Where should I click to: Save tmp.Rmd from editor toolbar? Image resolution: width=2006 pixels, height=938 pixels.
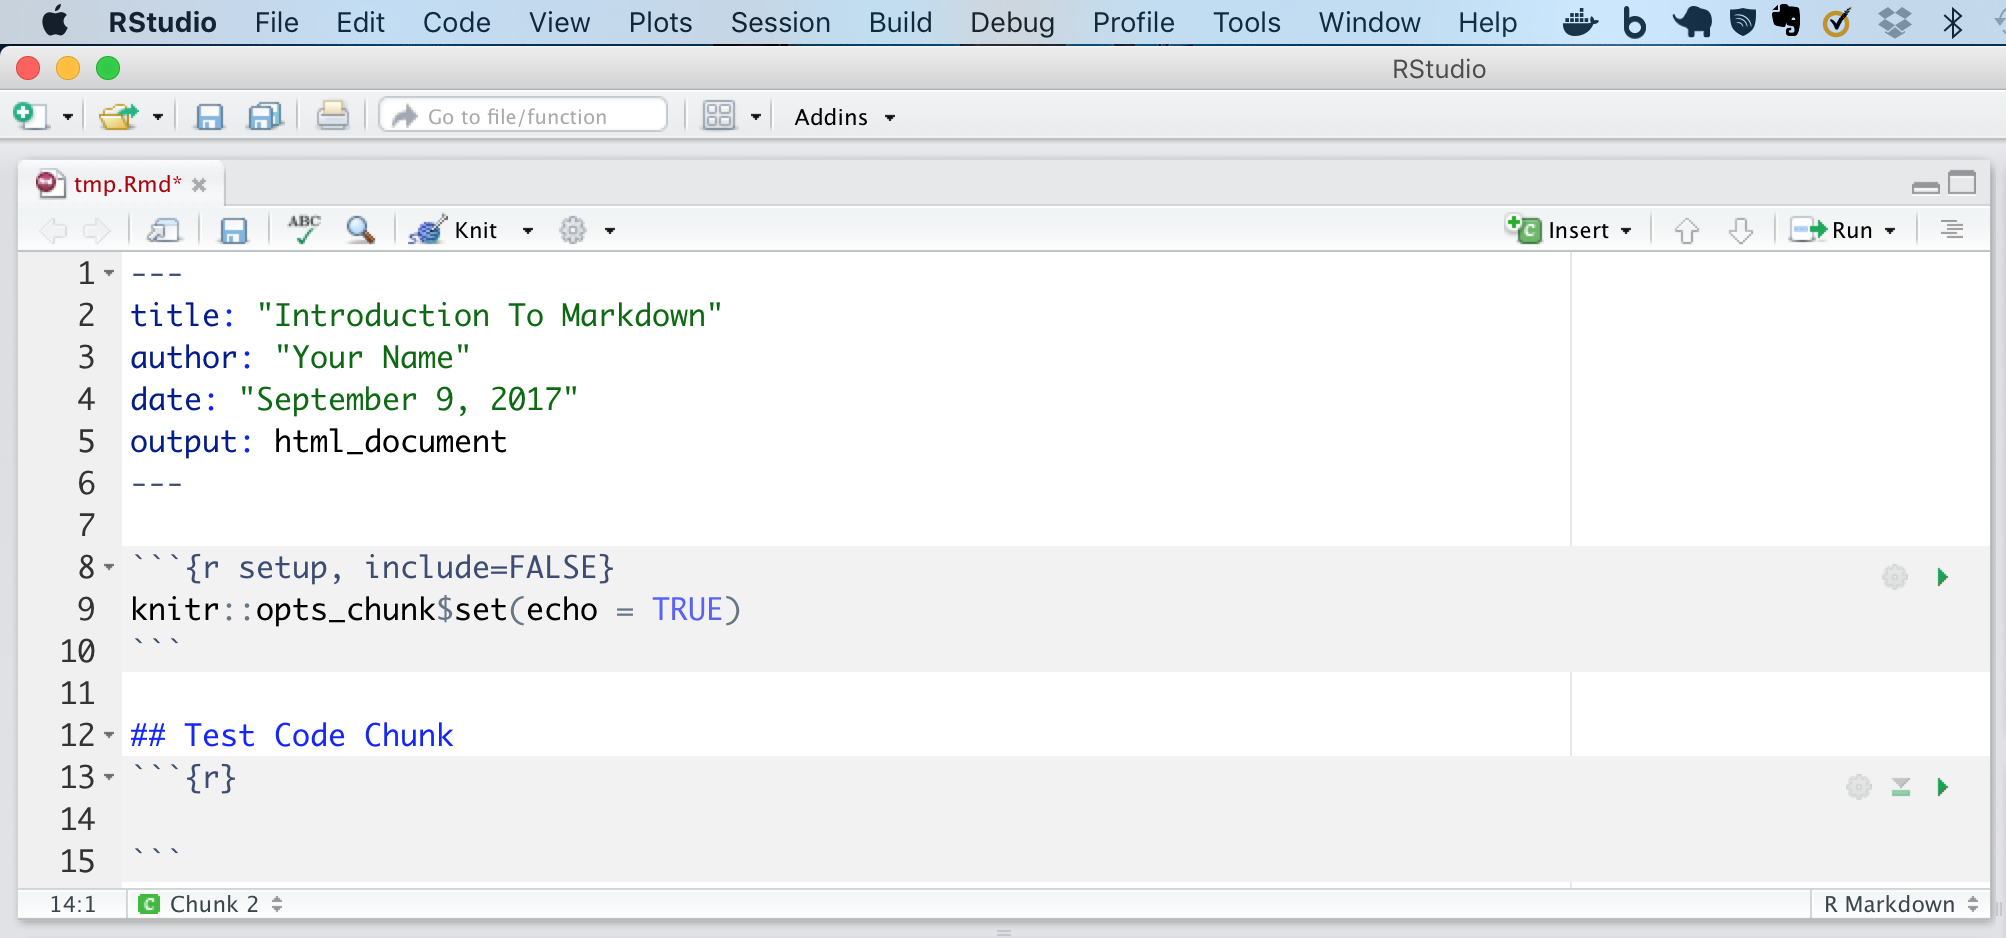233,231
